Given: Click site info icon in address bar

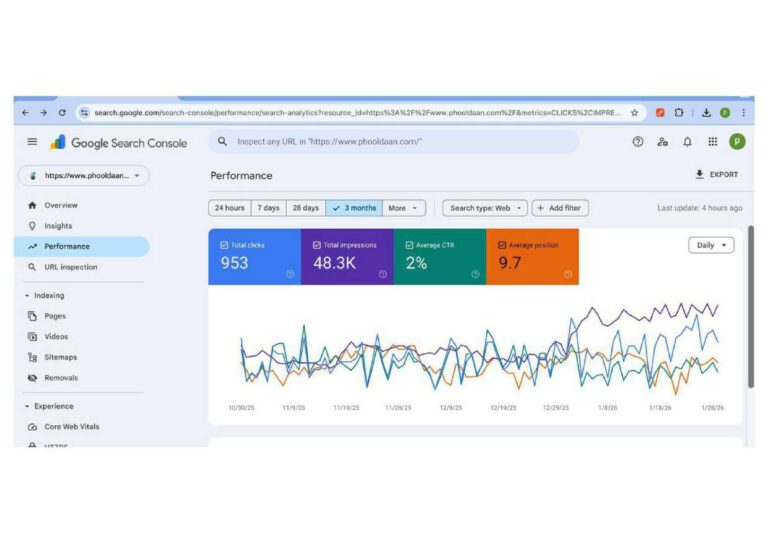Looking at the screenshot, I should click(x=84, y=113).
